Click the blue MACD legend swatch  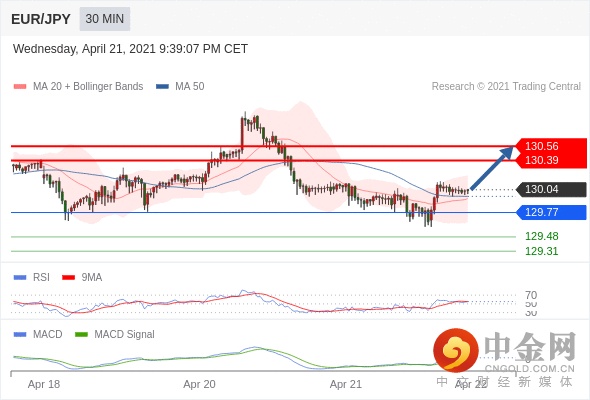[20, 335]
